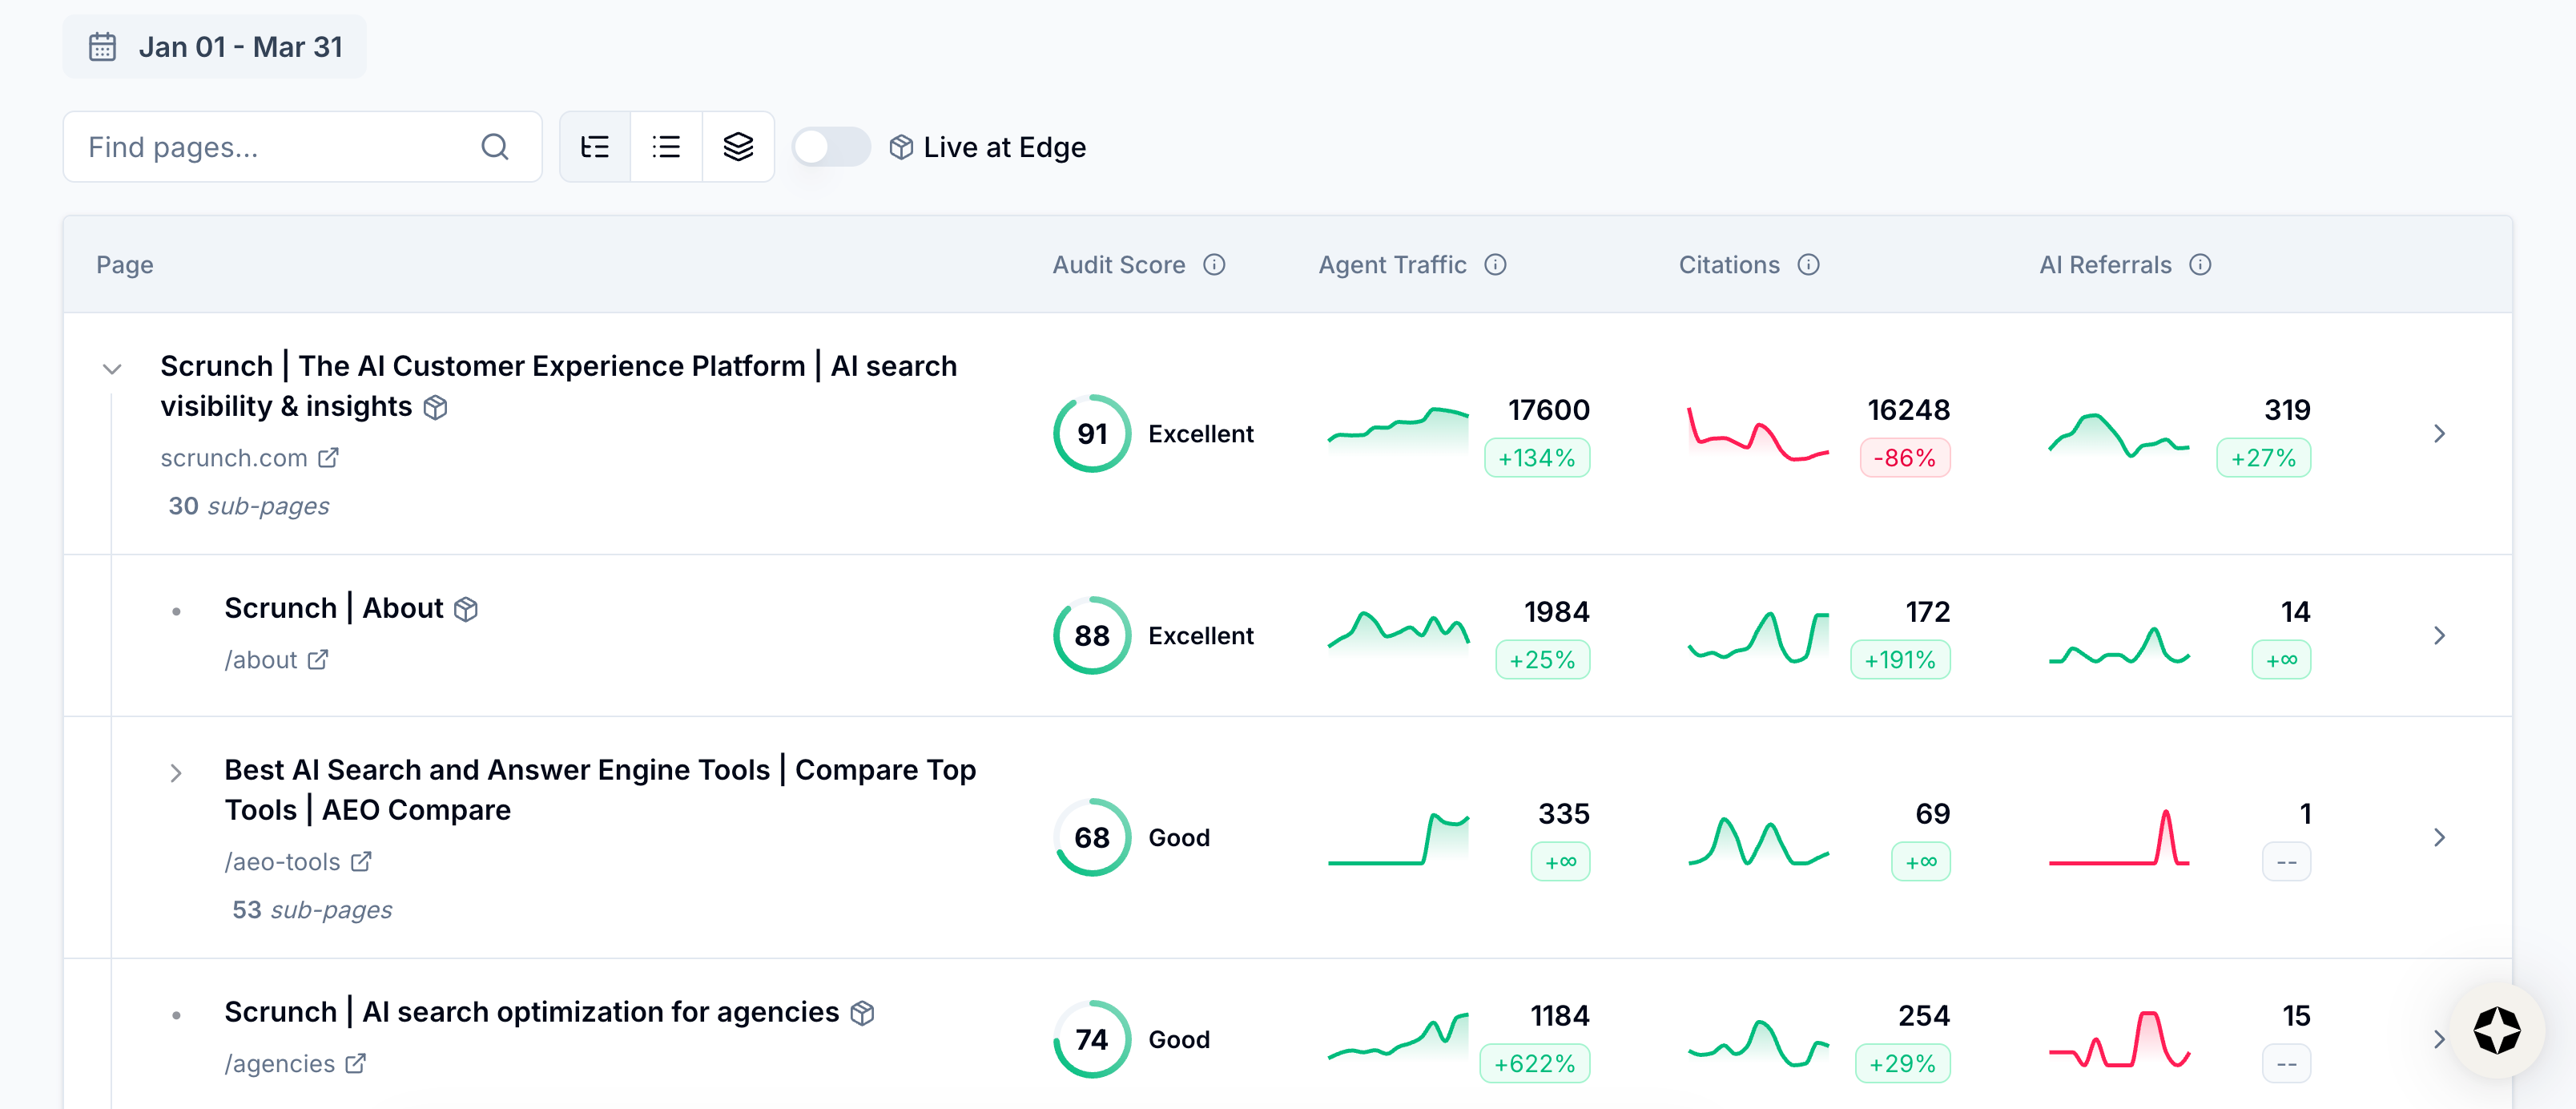This screenshot has height=1109, width=2576.
Task: Click the edge cube icon beside agencies title
Action: click(862, 1013)
